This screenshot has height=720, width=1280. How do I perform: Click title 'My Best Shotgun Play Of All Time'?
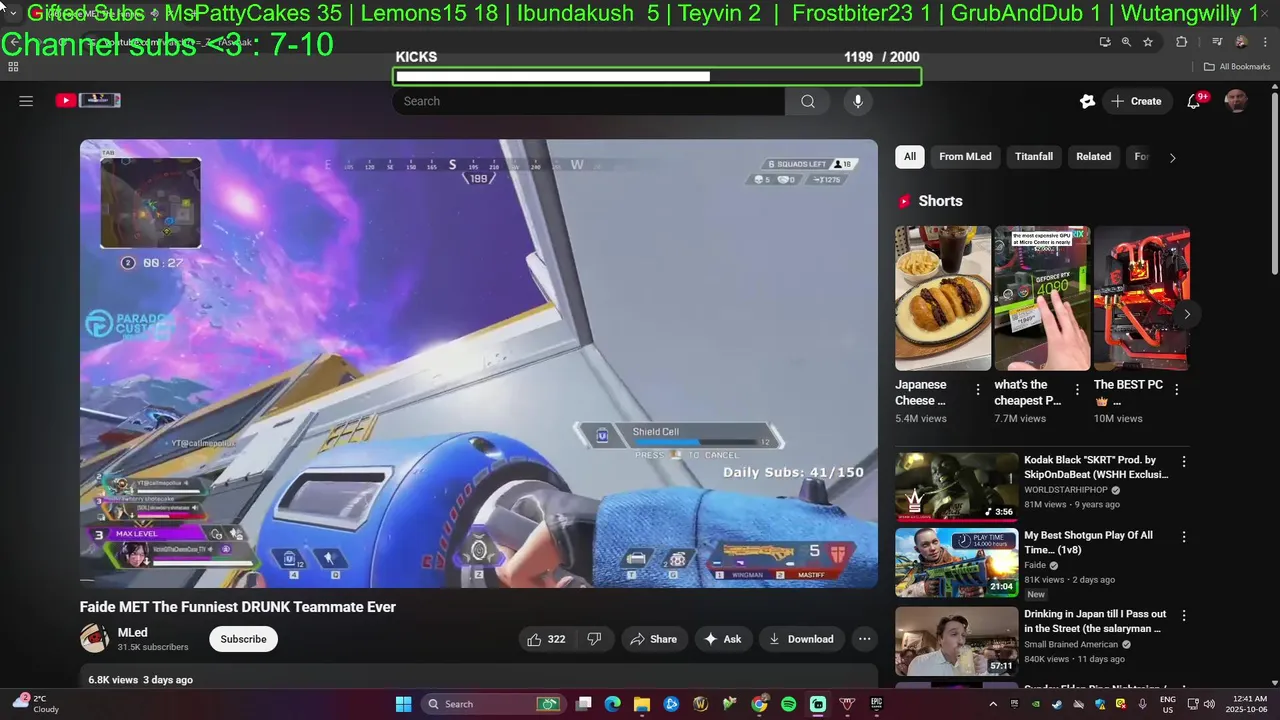(x=1088, y=543)
